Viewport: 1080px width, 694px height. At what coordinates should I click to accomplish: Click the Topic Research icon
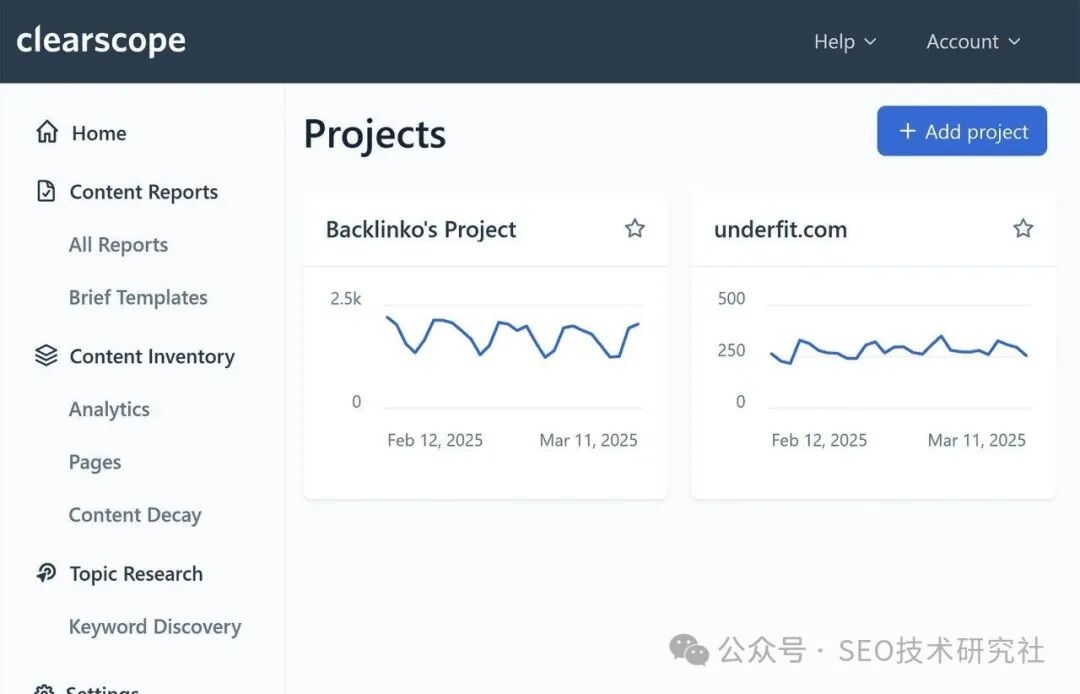[46, 573]
